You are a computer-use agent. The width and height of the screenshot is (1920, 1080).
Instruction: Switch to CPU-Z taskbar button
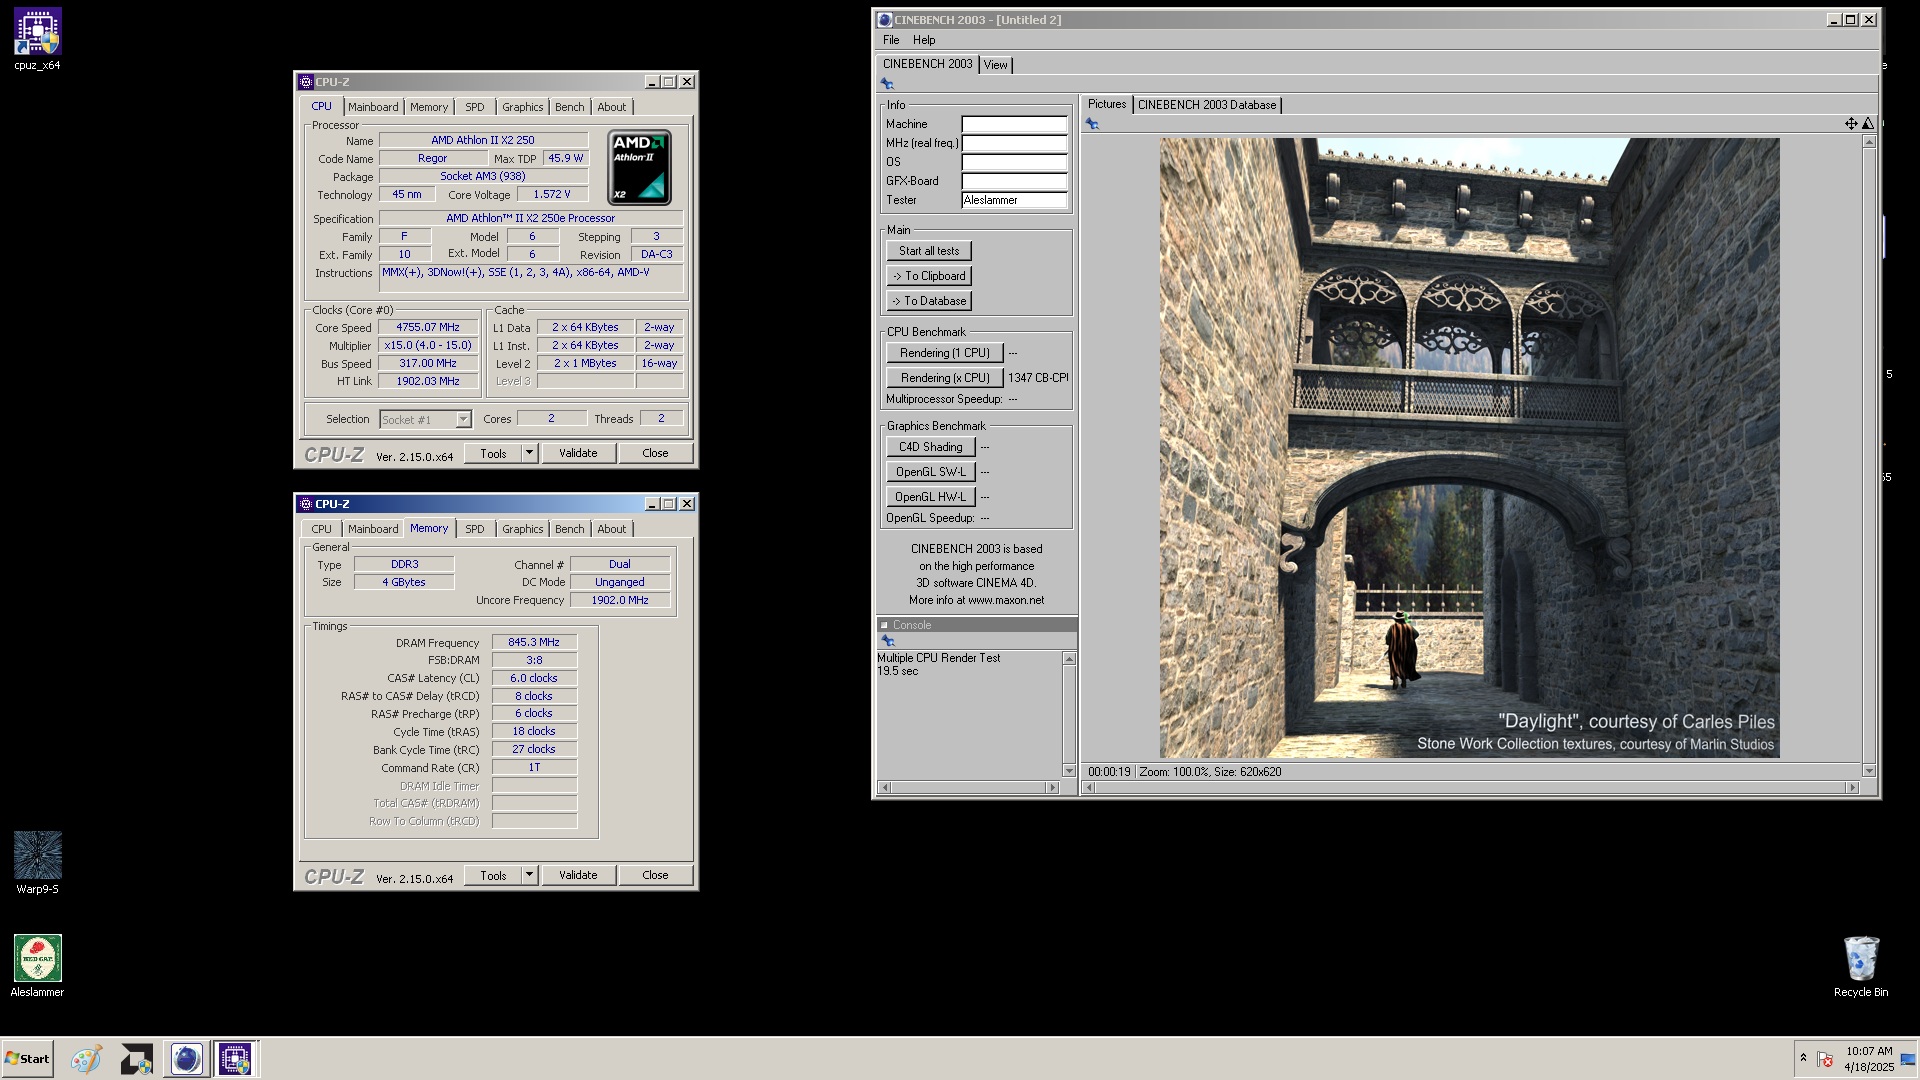click(235, 1059)
